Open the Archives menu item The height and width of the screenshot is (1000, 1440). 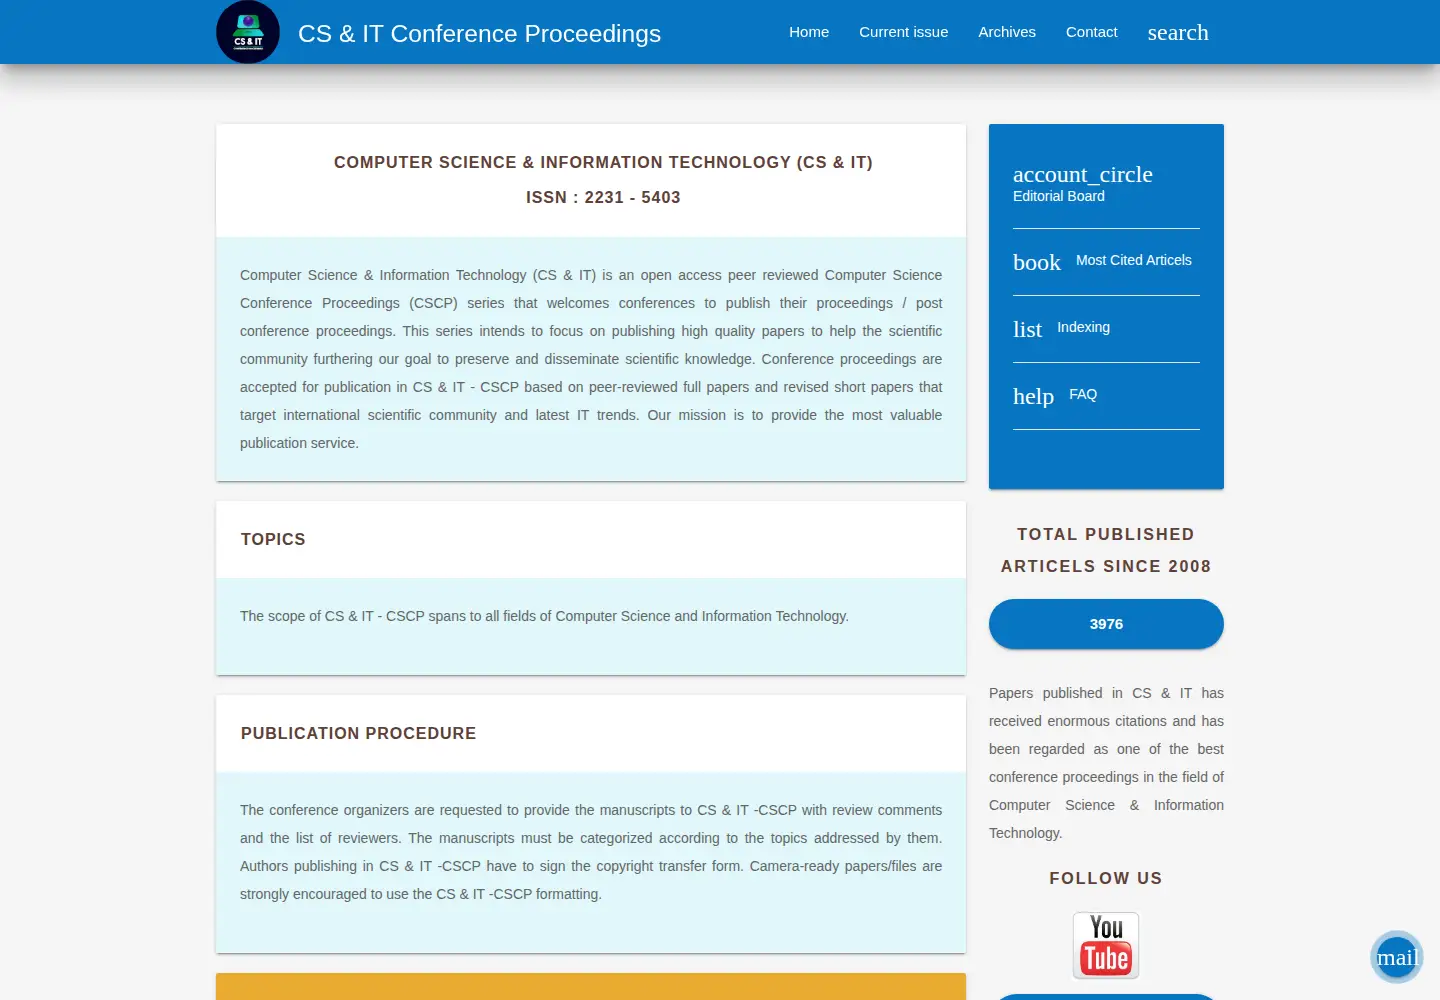tap(1007, 32)
